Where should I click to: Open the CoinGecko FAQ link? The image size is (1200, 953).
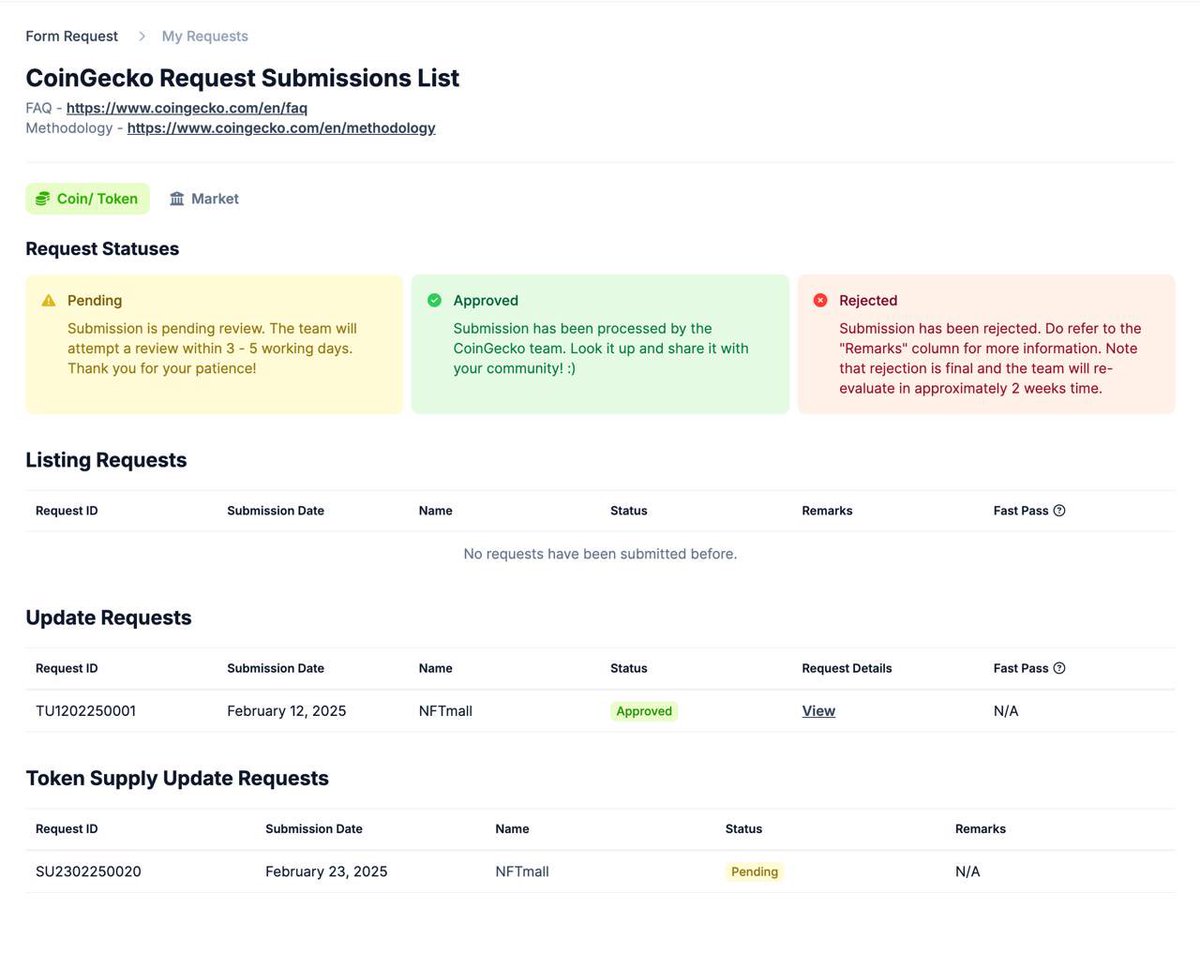(x=187, y=108)
